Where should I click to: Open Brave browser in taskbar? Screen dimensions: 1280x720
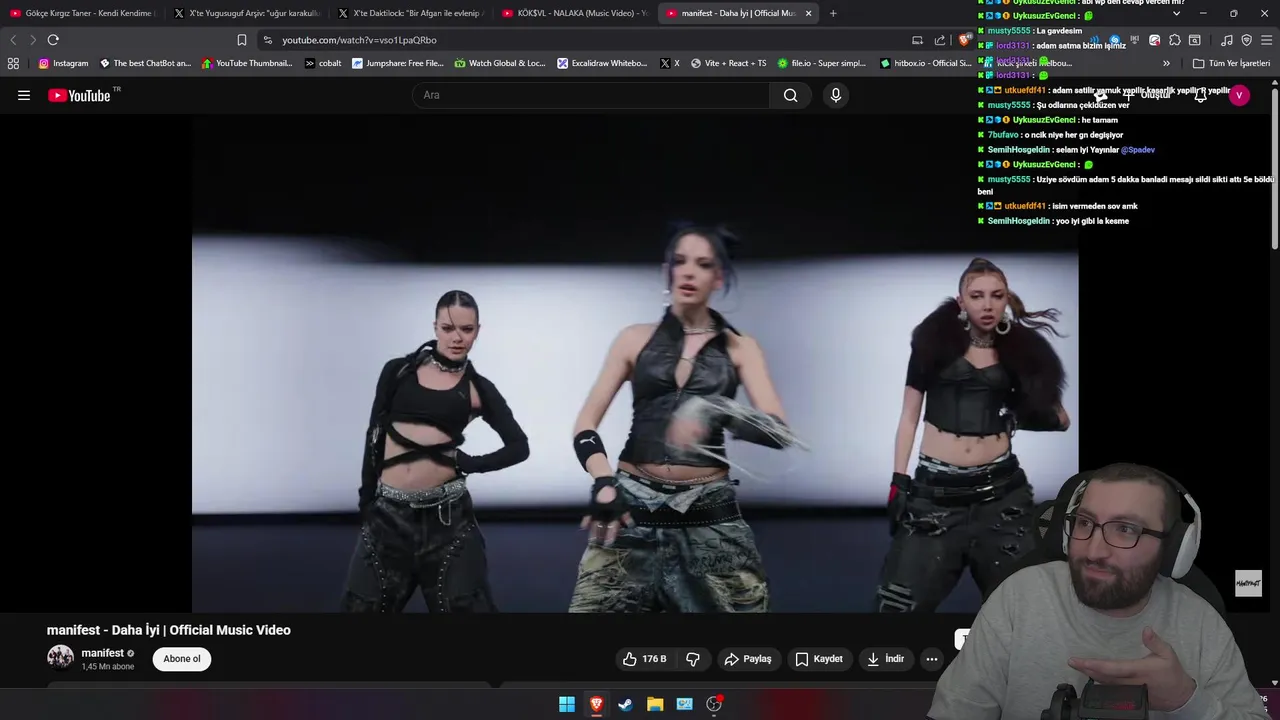pyautogui.click(x=596, y=704)
